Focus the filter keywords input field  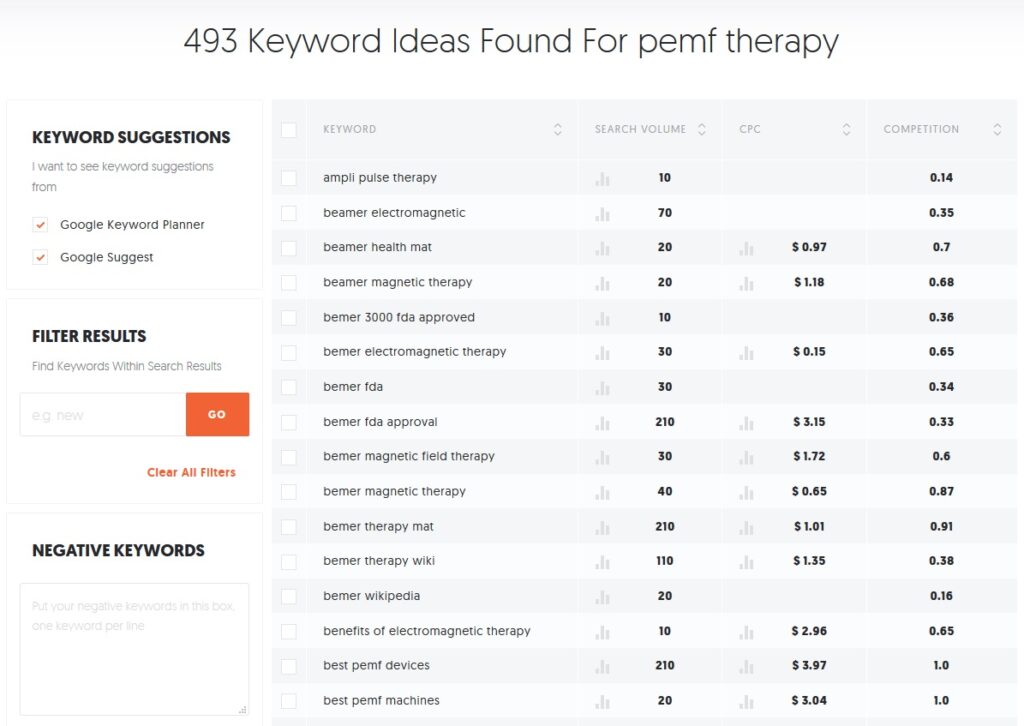coord(103,414)
